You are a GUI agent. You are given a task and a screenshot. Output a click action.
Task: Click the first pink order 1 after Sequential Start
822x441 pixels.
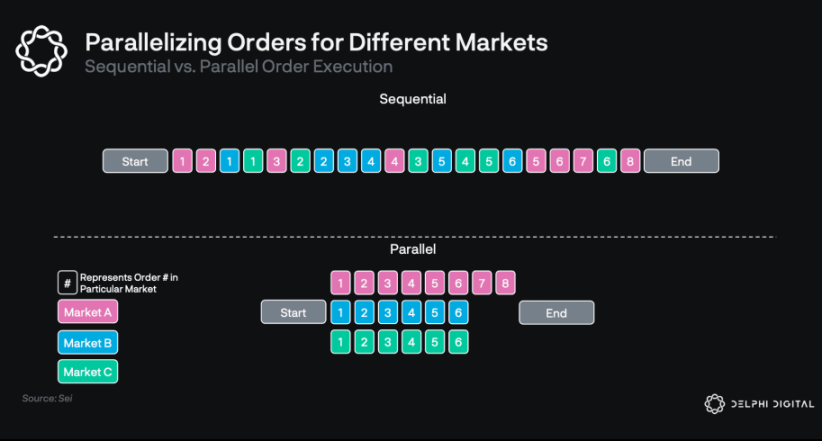pyautogui.click(x=182, y=161)
